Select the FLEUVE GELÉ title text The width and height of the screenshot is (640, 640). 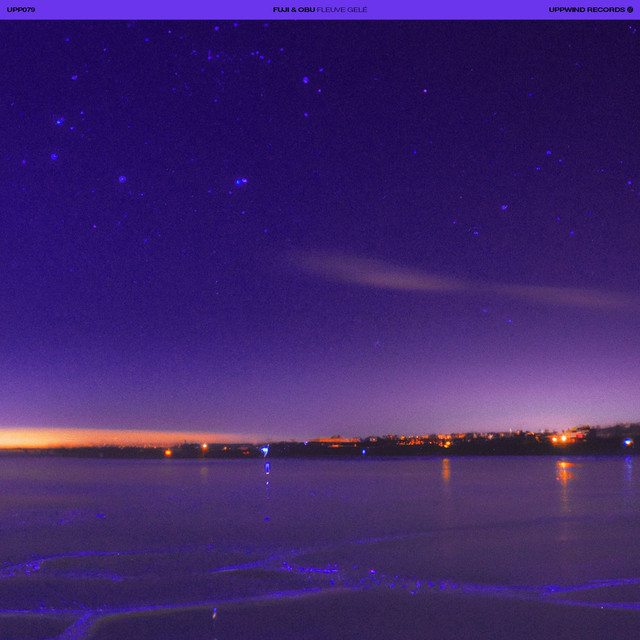342,9
